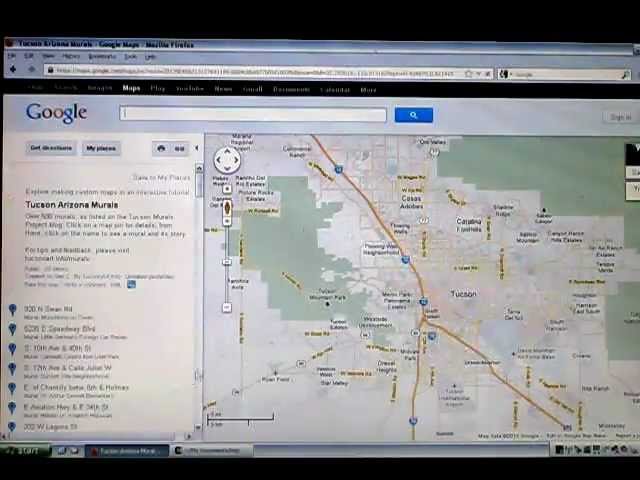The width and height of the screenshot is (640, 480).
Task: Click the map pin for E Speedway Blvd
Action: coord(13,329)
